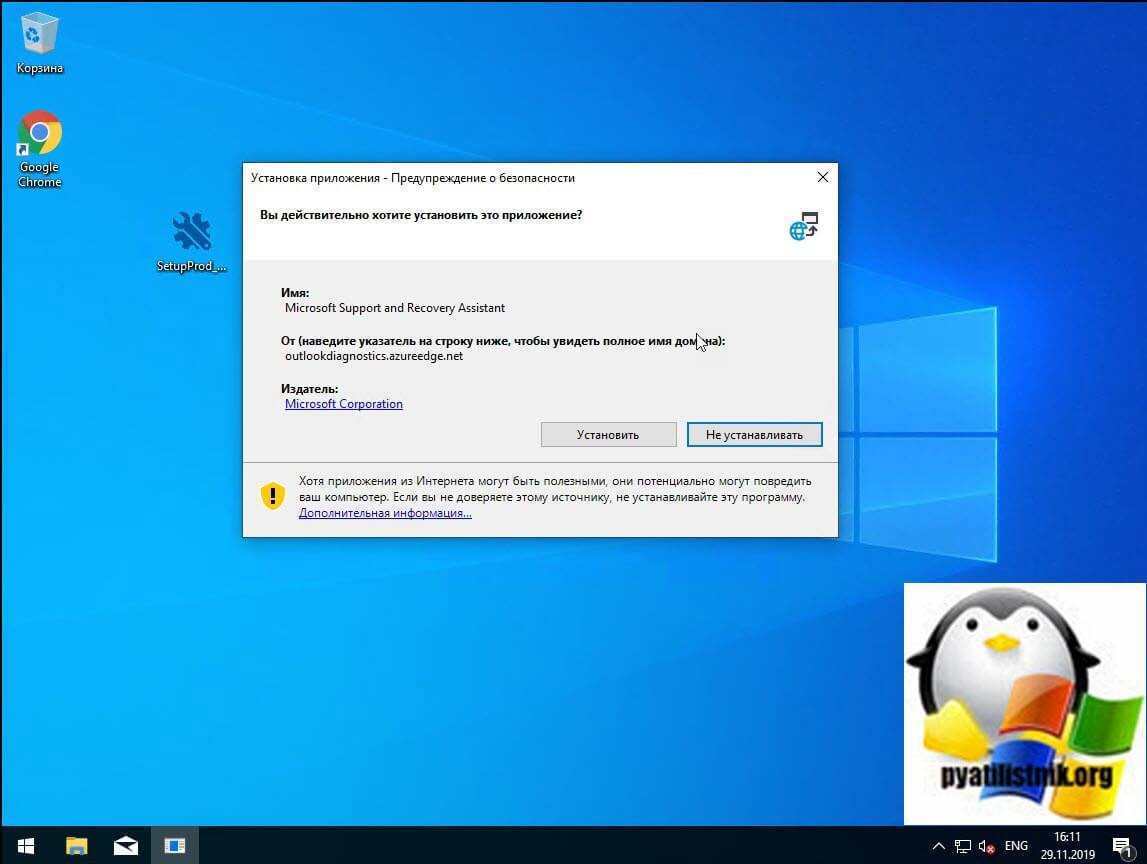Image resolution: width=1147 pixels, height=864 pixels.
Task: Click the network icon in the system tray
Action: [x=962, y=845]
